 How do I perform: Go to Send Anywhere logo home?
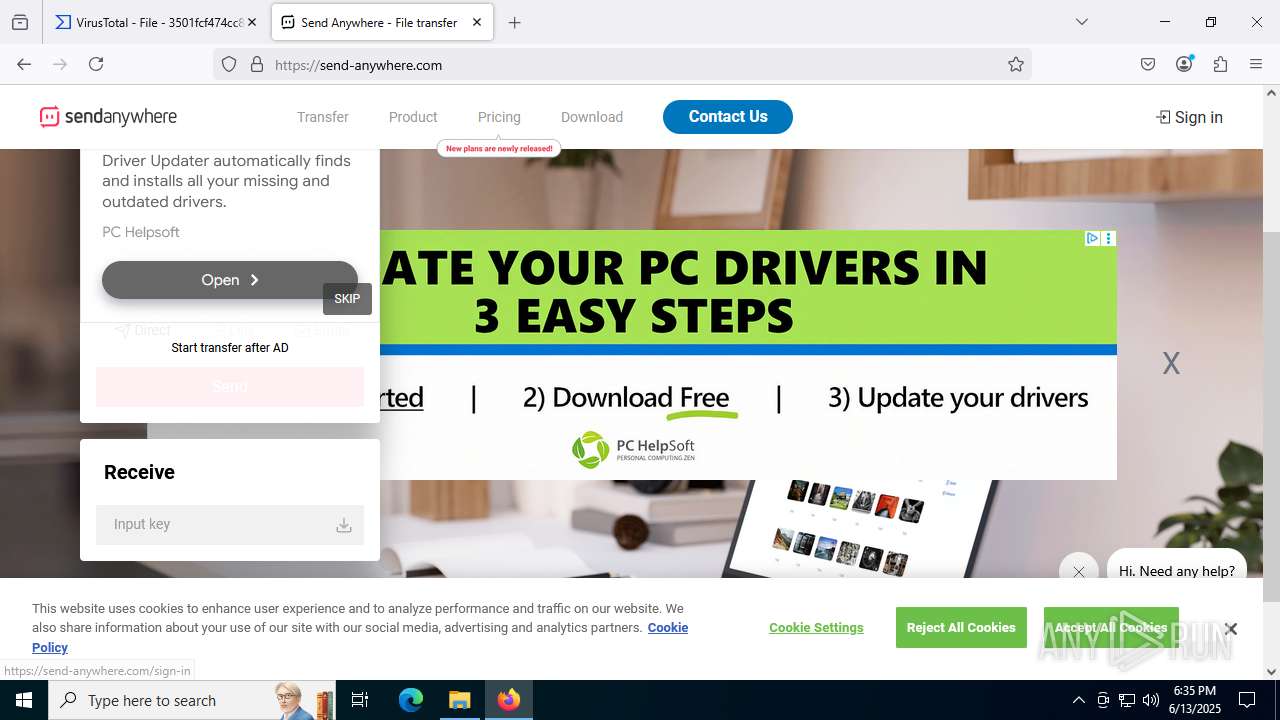pos(108,117)
